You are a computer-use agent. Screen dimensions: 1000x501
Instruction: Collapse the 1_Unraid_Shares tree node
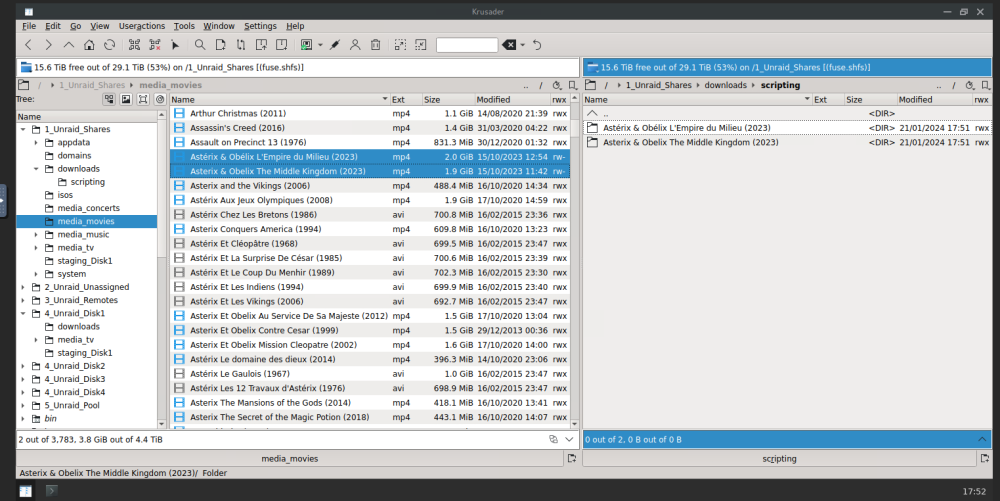[x=24, y=129]
